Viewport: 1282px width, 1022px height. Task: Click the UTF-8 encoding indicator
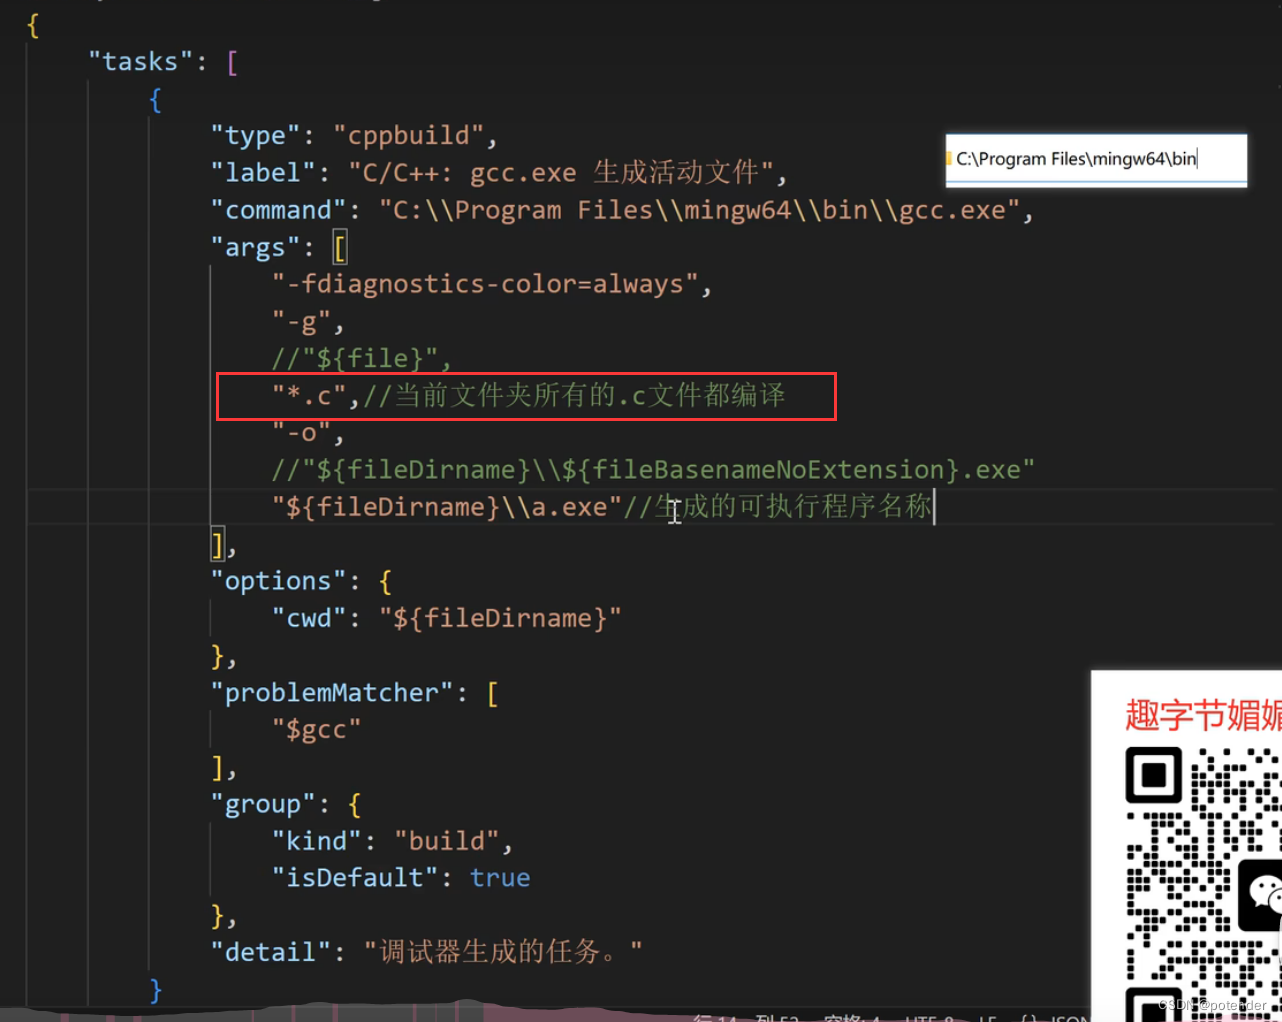(x=930, y=1018)
